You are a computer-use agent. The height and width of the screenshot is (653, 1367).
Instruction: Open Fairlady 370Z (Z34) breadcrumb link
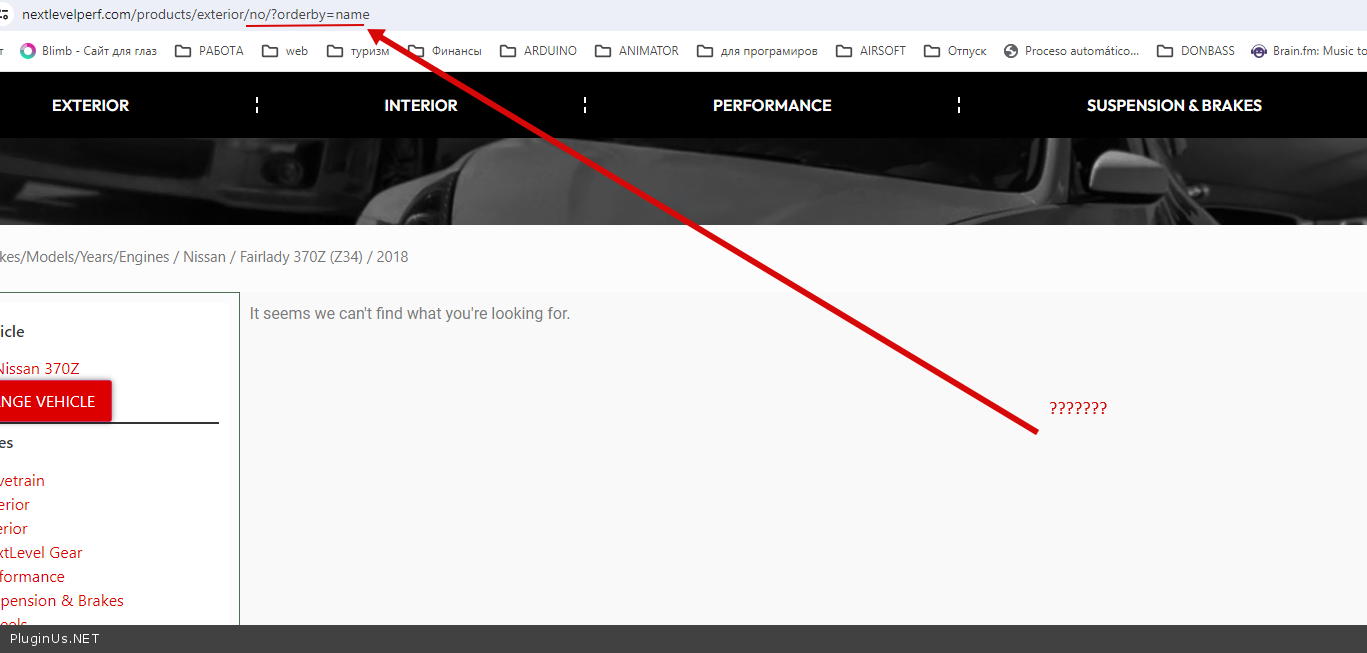[x=301, y=257]
